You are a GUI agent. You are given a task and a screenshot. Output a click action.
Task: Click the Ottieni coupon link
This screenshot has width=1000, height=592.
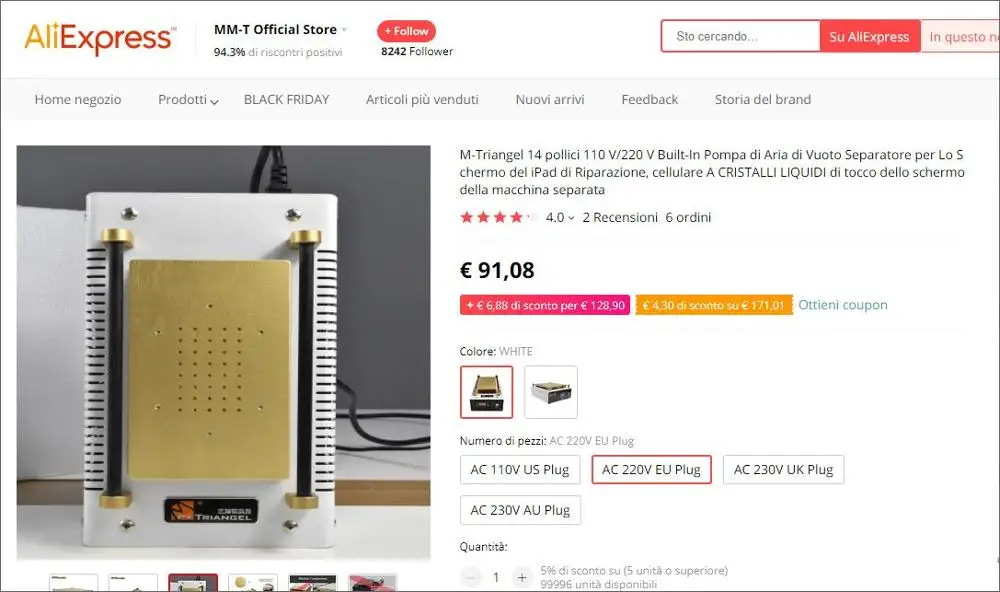842,305
